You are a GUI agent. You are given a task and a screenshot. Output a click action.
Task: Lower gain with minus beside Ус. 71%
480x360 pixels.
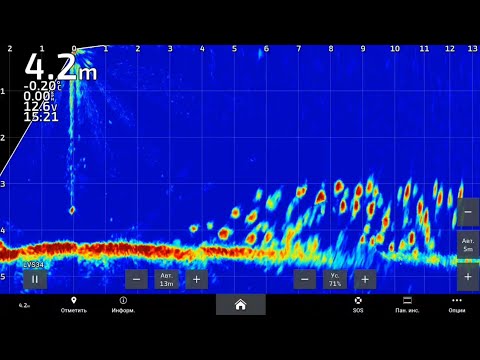[305, 279]
